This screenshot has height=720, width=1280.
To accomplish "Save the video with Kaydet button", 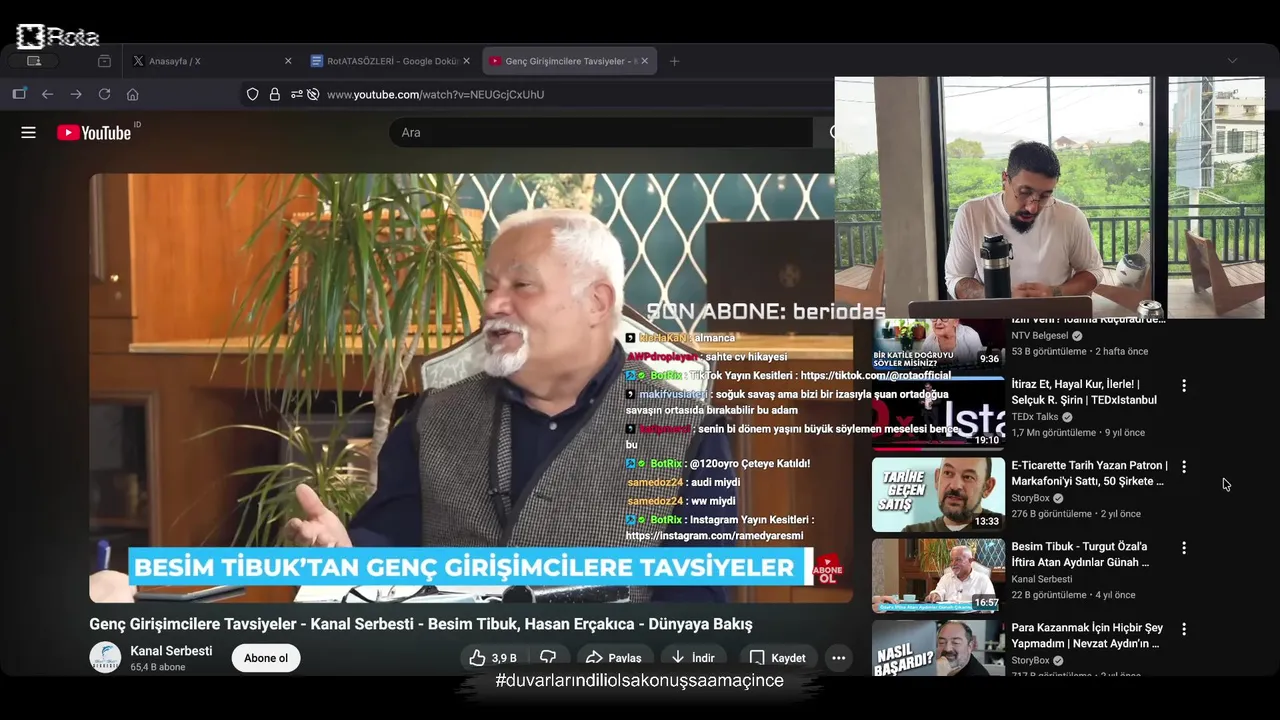I will click(x=777, y=657).
